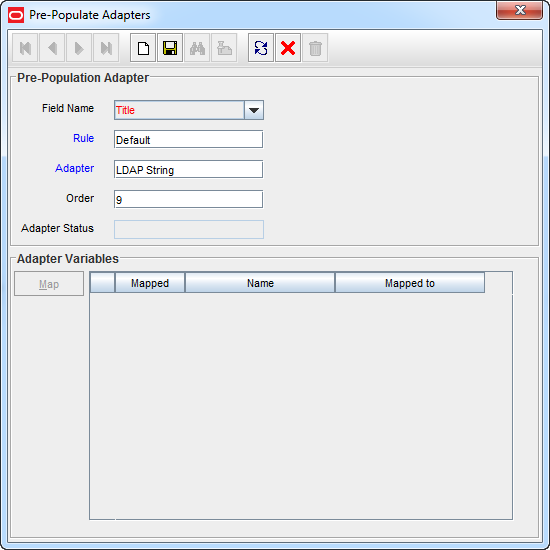
Task: Click the Adapter field showing LDAP String
Action: pyautogui.click(x=188, y=169)
